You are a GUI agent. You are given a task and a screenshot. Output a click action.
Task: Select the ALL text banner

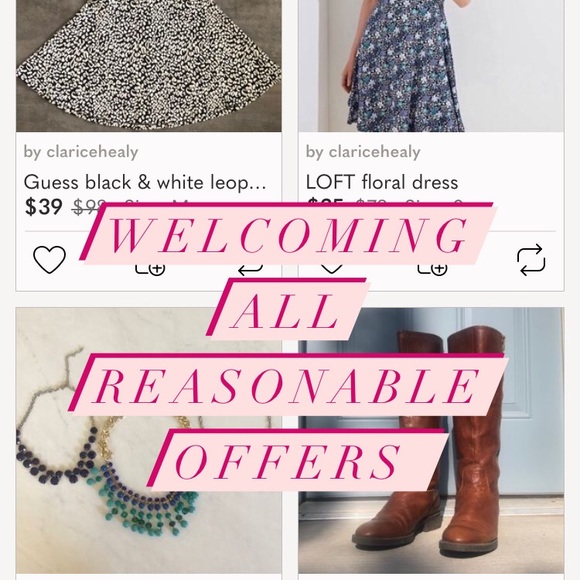[x=288, y=309]
